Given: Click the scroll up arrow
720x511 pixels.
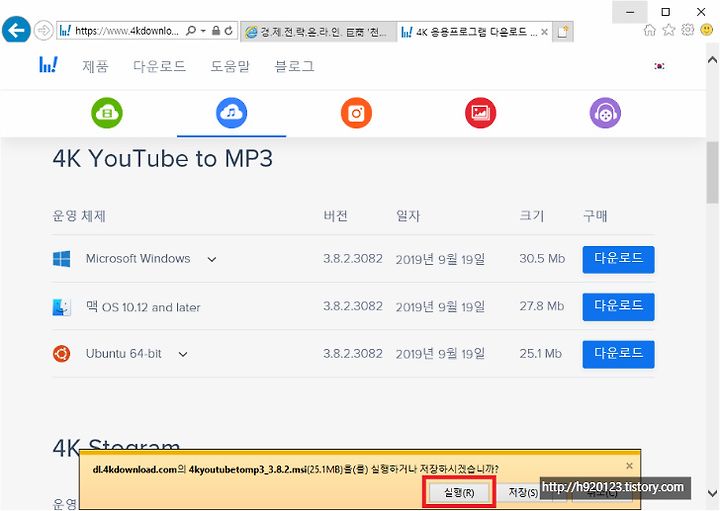Looking at the screenshot, I should [712, 60].
